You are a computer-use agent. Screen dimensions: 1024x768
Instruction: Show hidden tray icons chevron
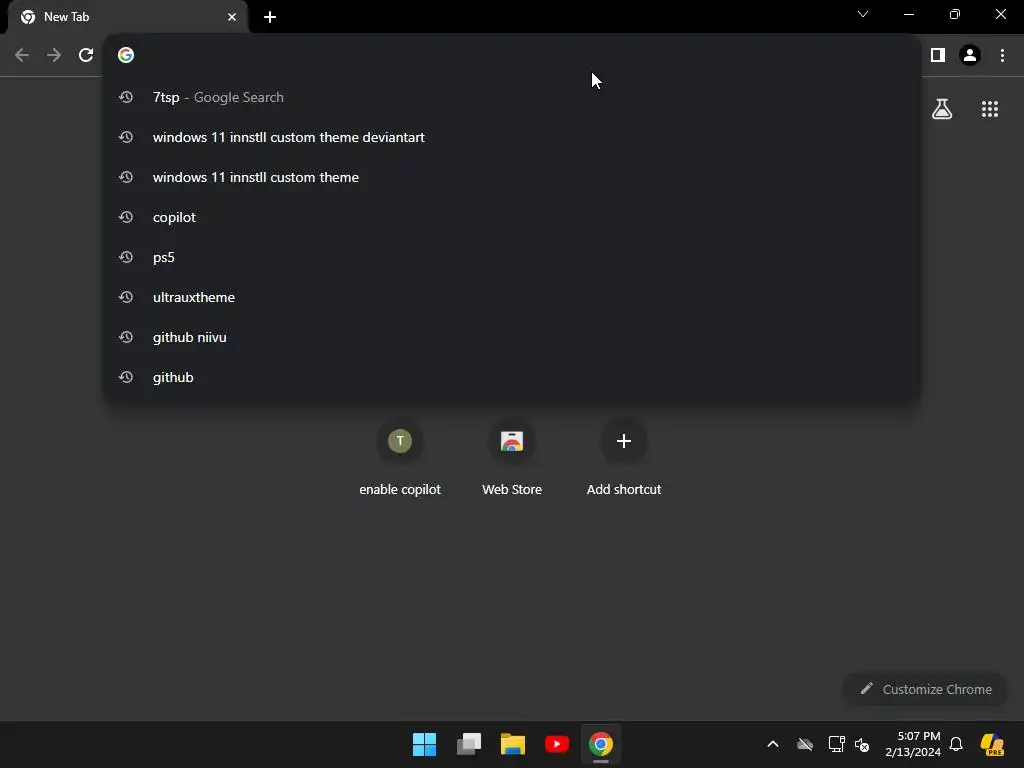click(773, 744)
